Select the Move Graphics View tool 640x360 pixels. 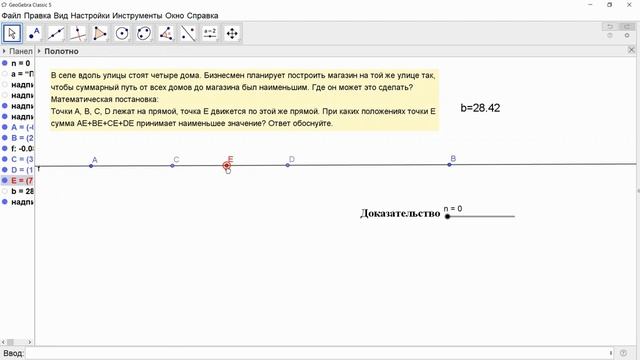(x=232, y=33)
